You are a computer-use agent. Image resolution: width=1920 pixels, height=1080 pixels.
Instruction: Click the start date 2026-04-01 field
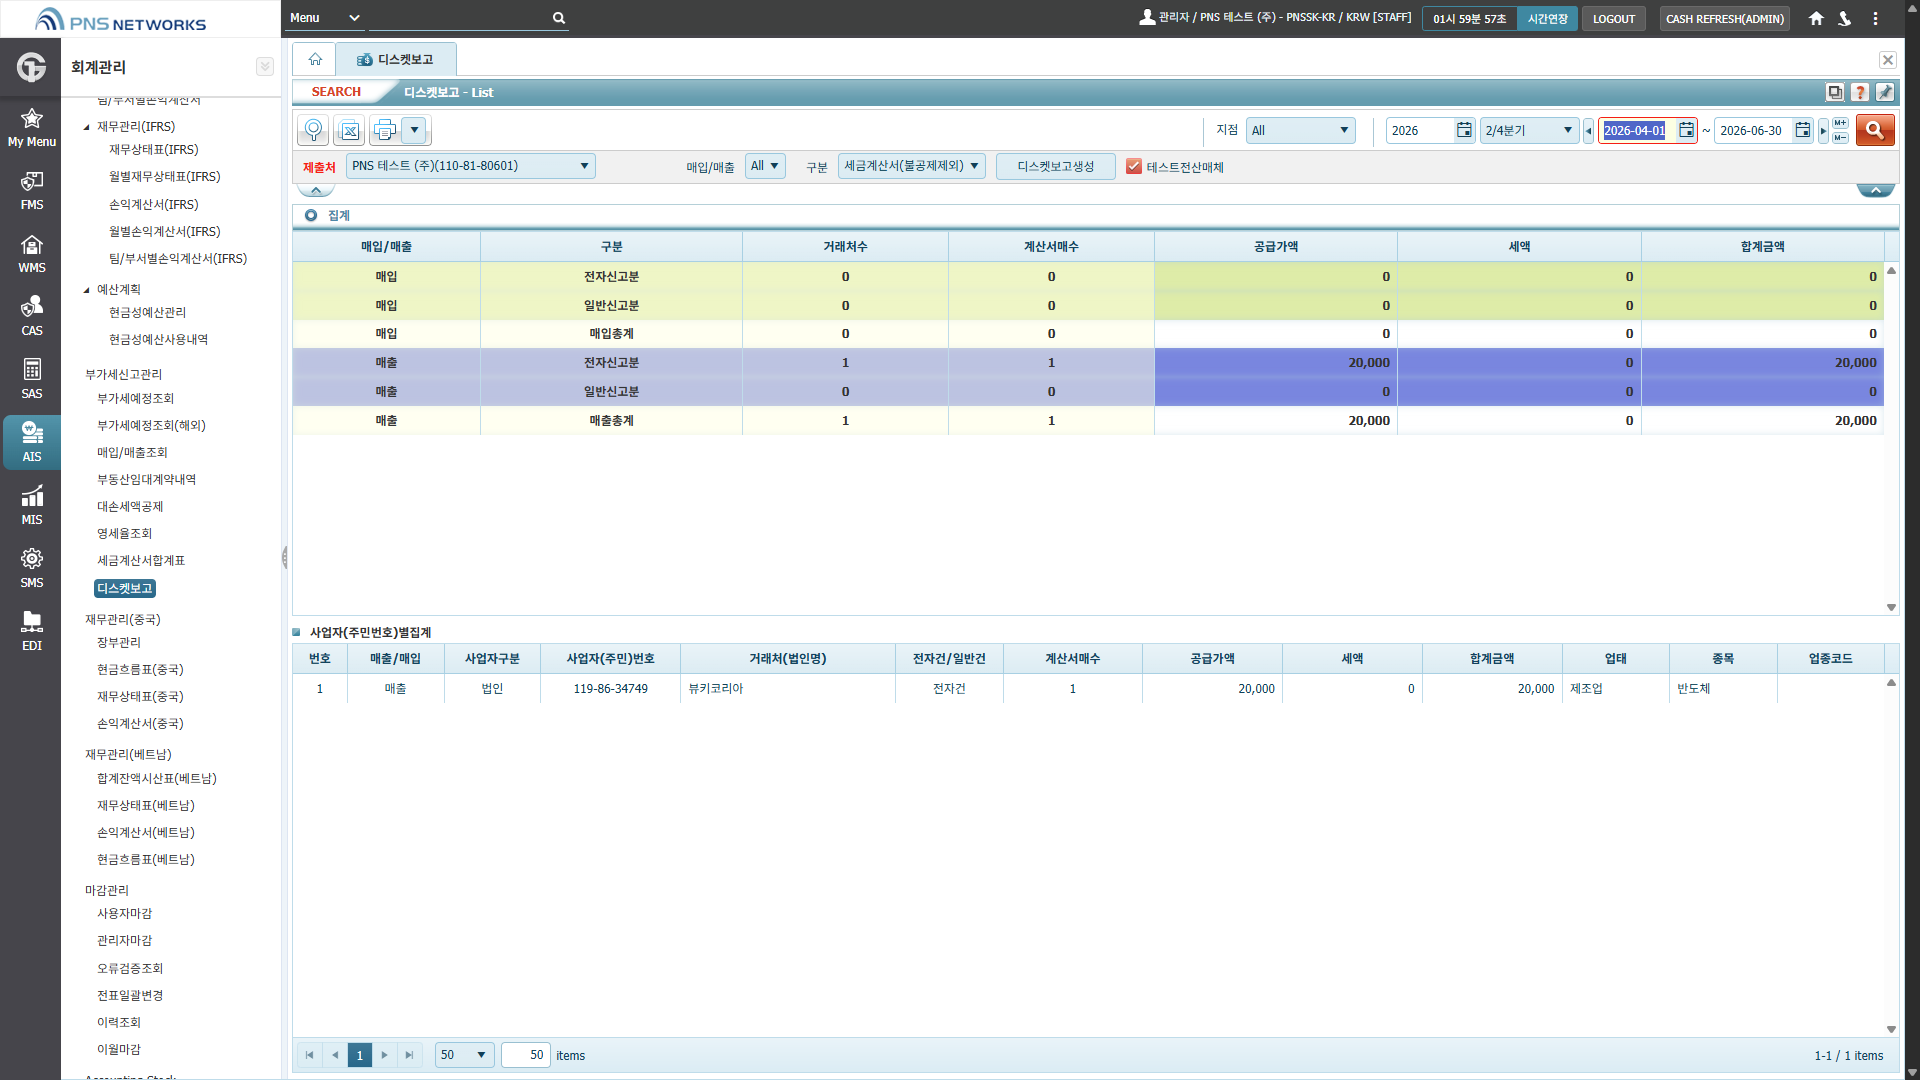click(x=1635, y=130)
